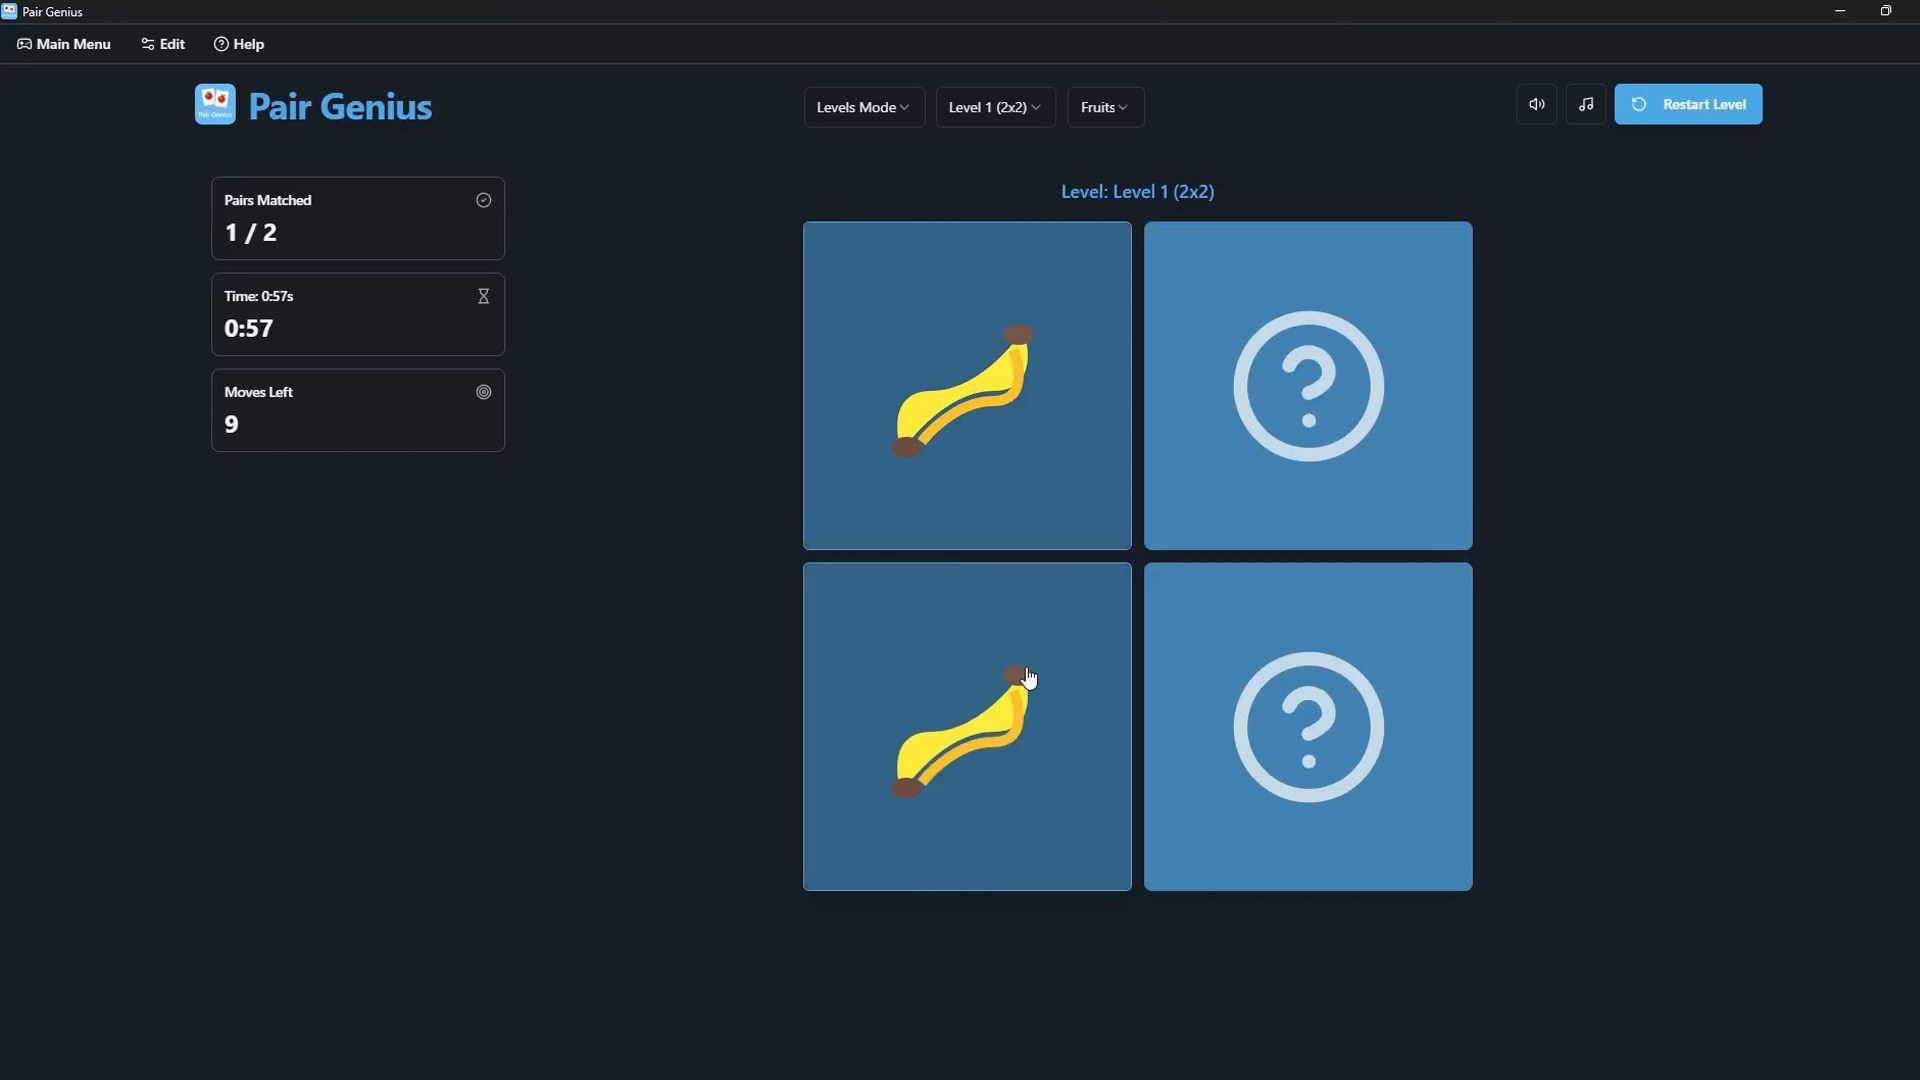The image size is (1920, 1080).
Task: Click the Restart Level button
Action: coord(1688,104)
